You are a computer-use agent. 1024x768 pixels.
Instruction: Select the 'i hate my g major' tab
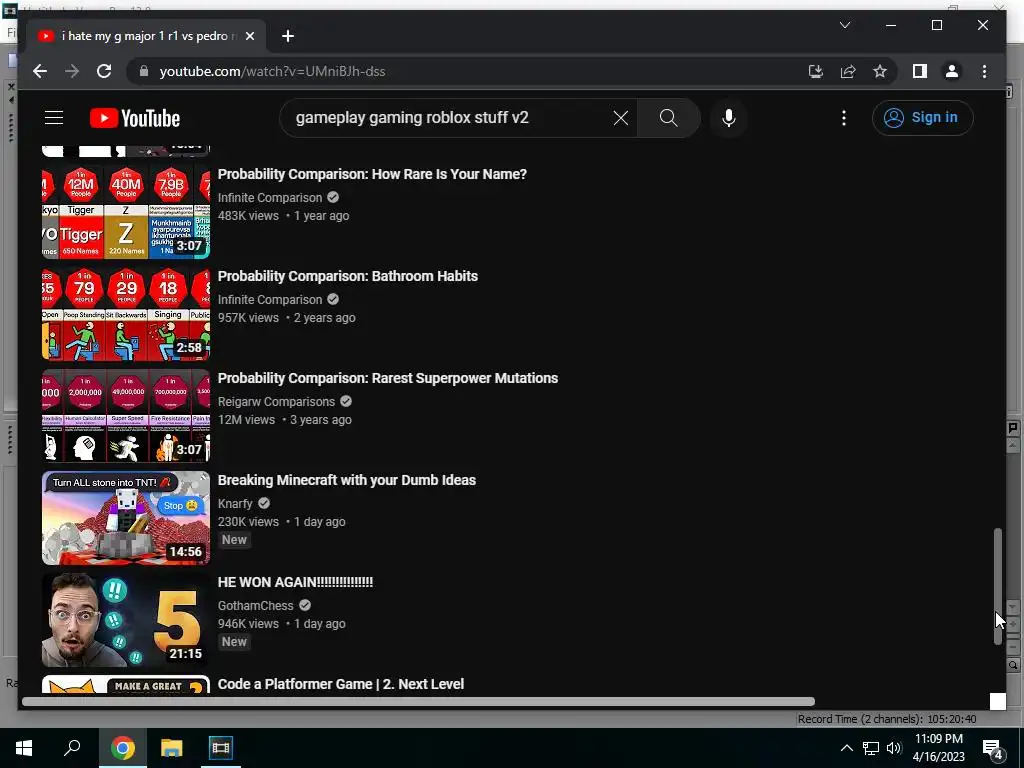(x=144, y=36)
